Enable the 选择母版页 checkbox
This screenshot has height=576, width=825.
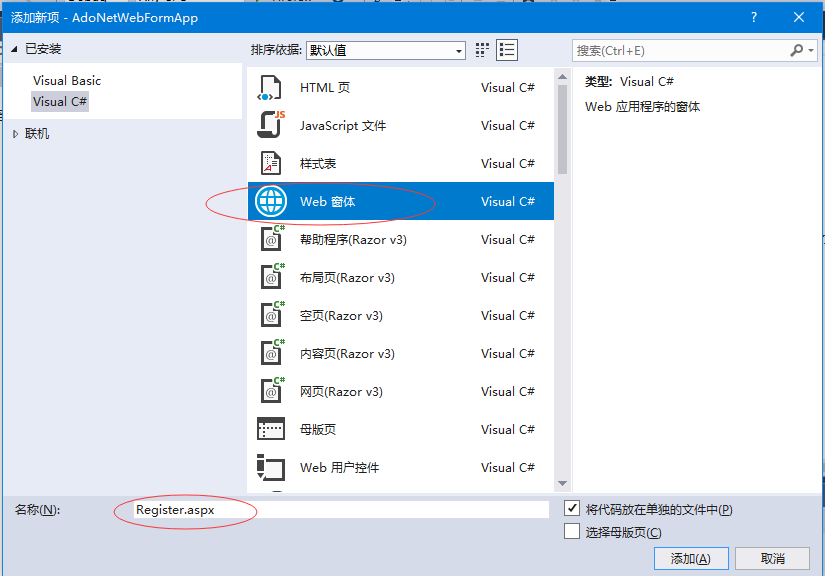pos(572,532)
